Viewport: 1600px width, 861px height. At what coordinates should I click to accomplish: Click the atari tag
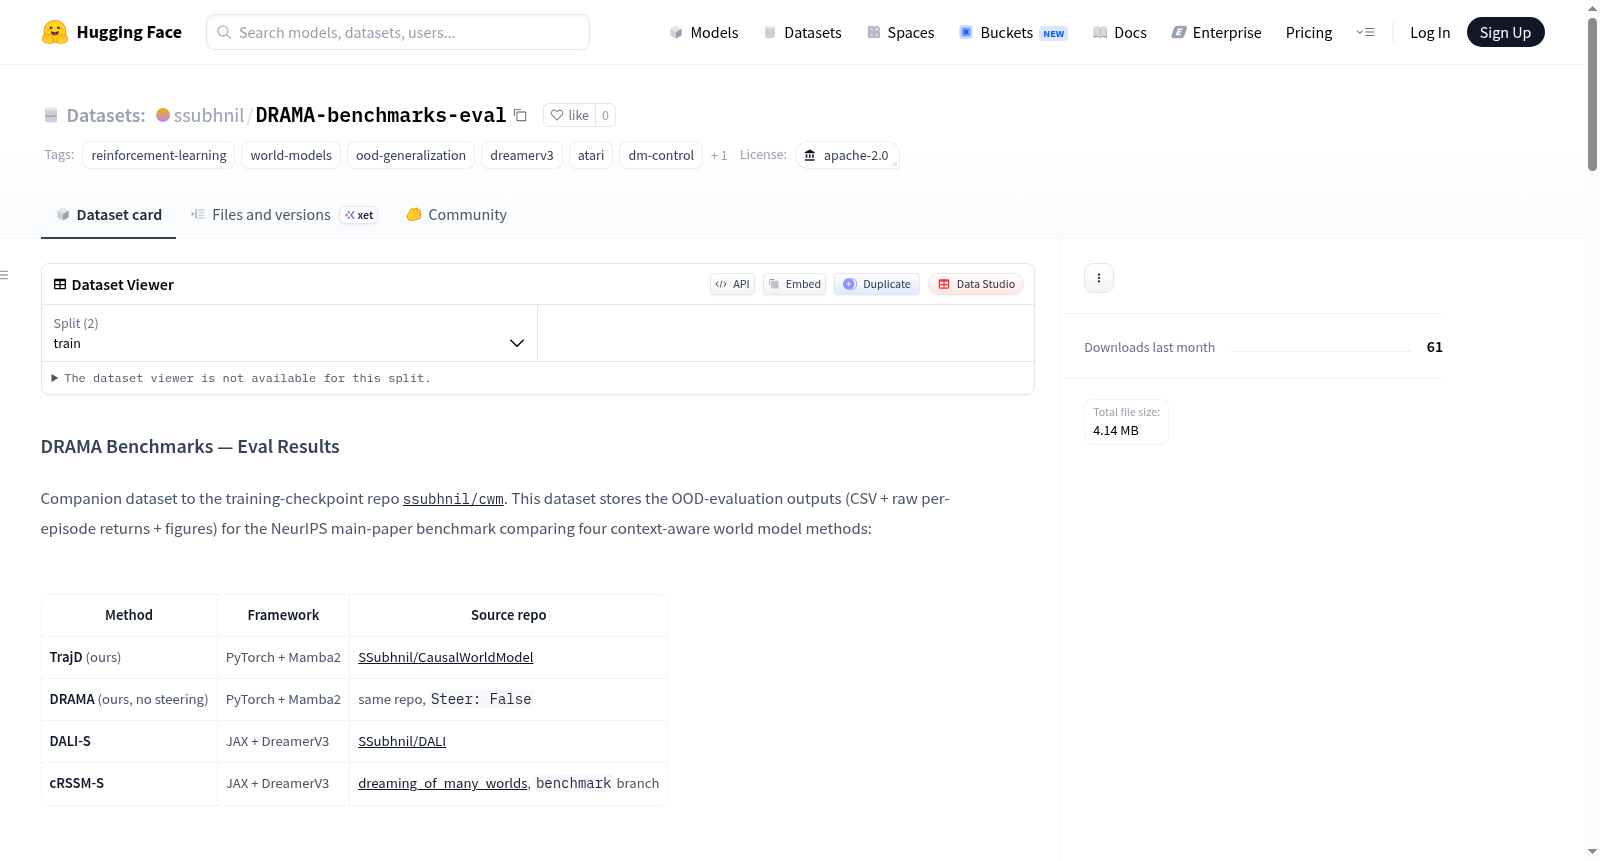tap(591, 155)
